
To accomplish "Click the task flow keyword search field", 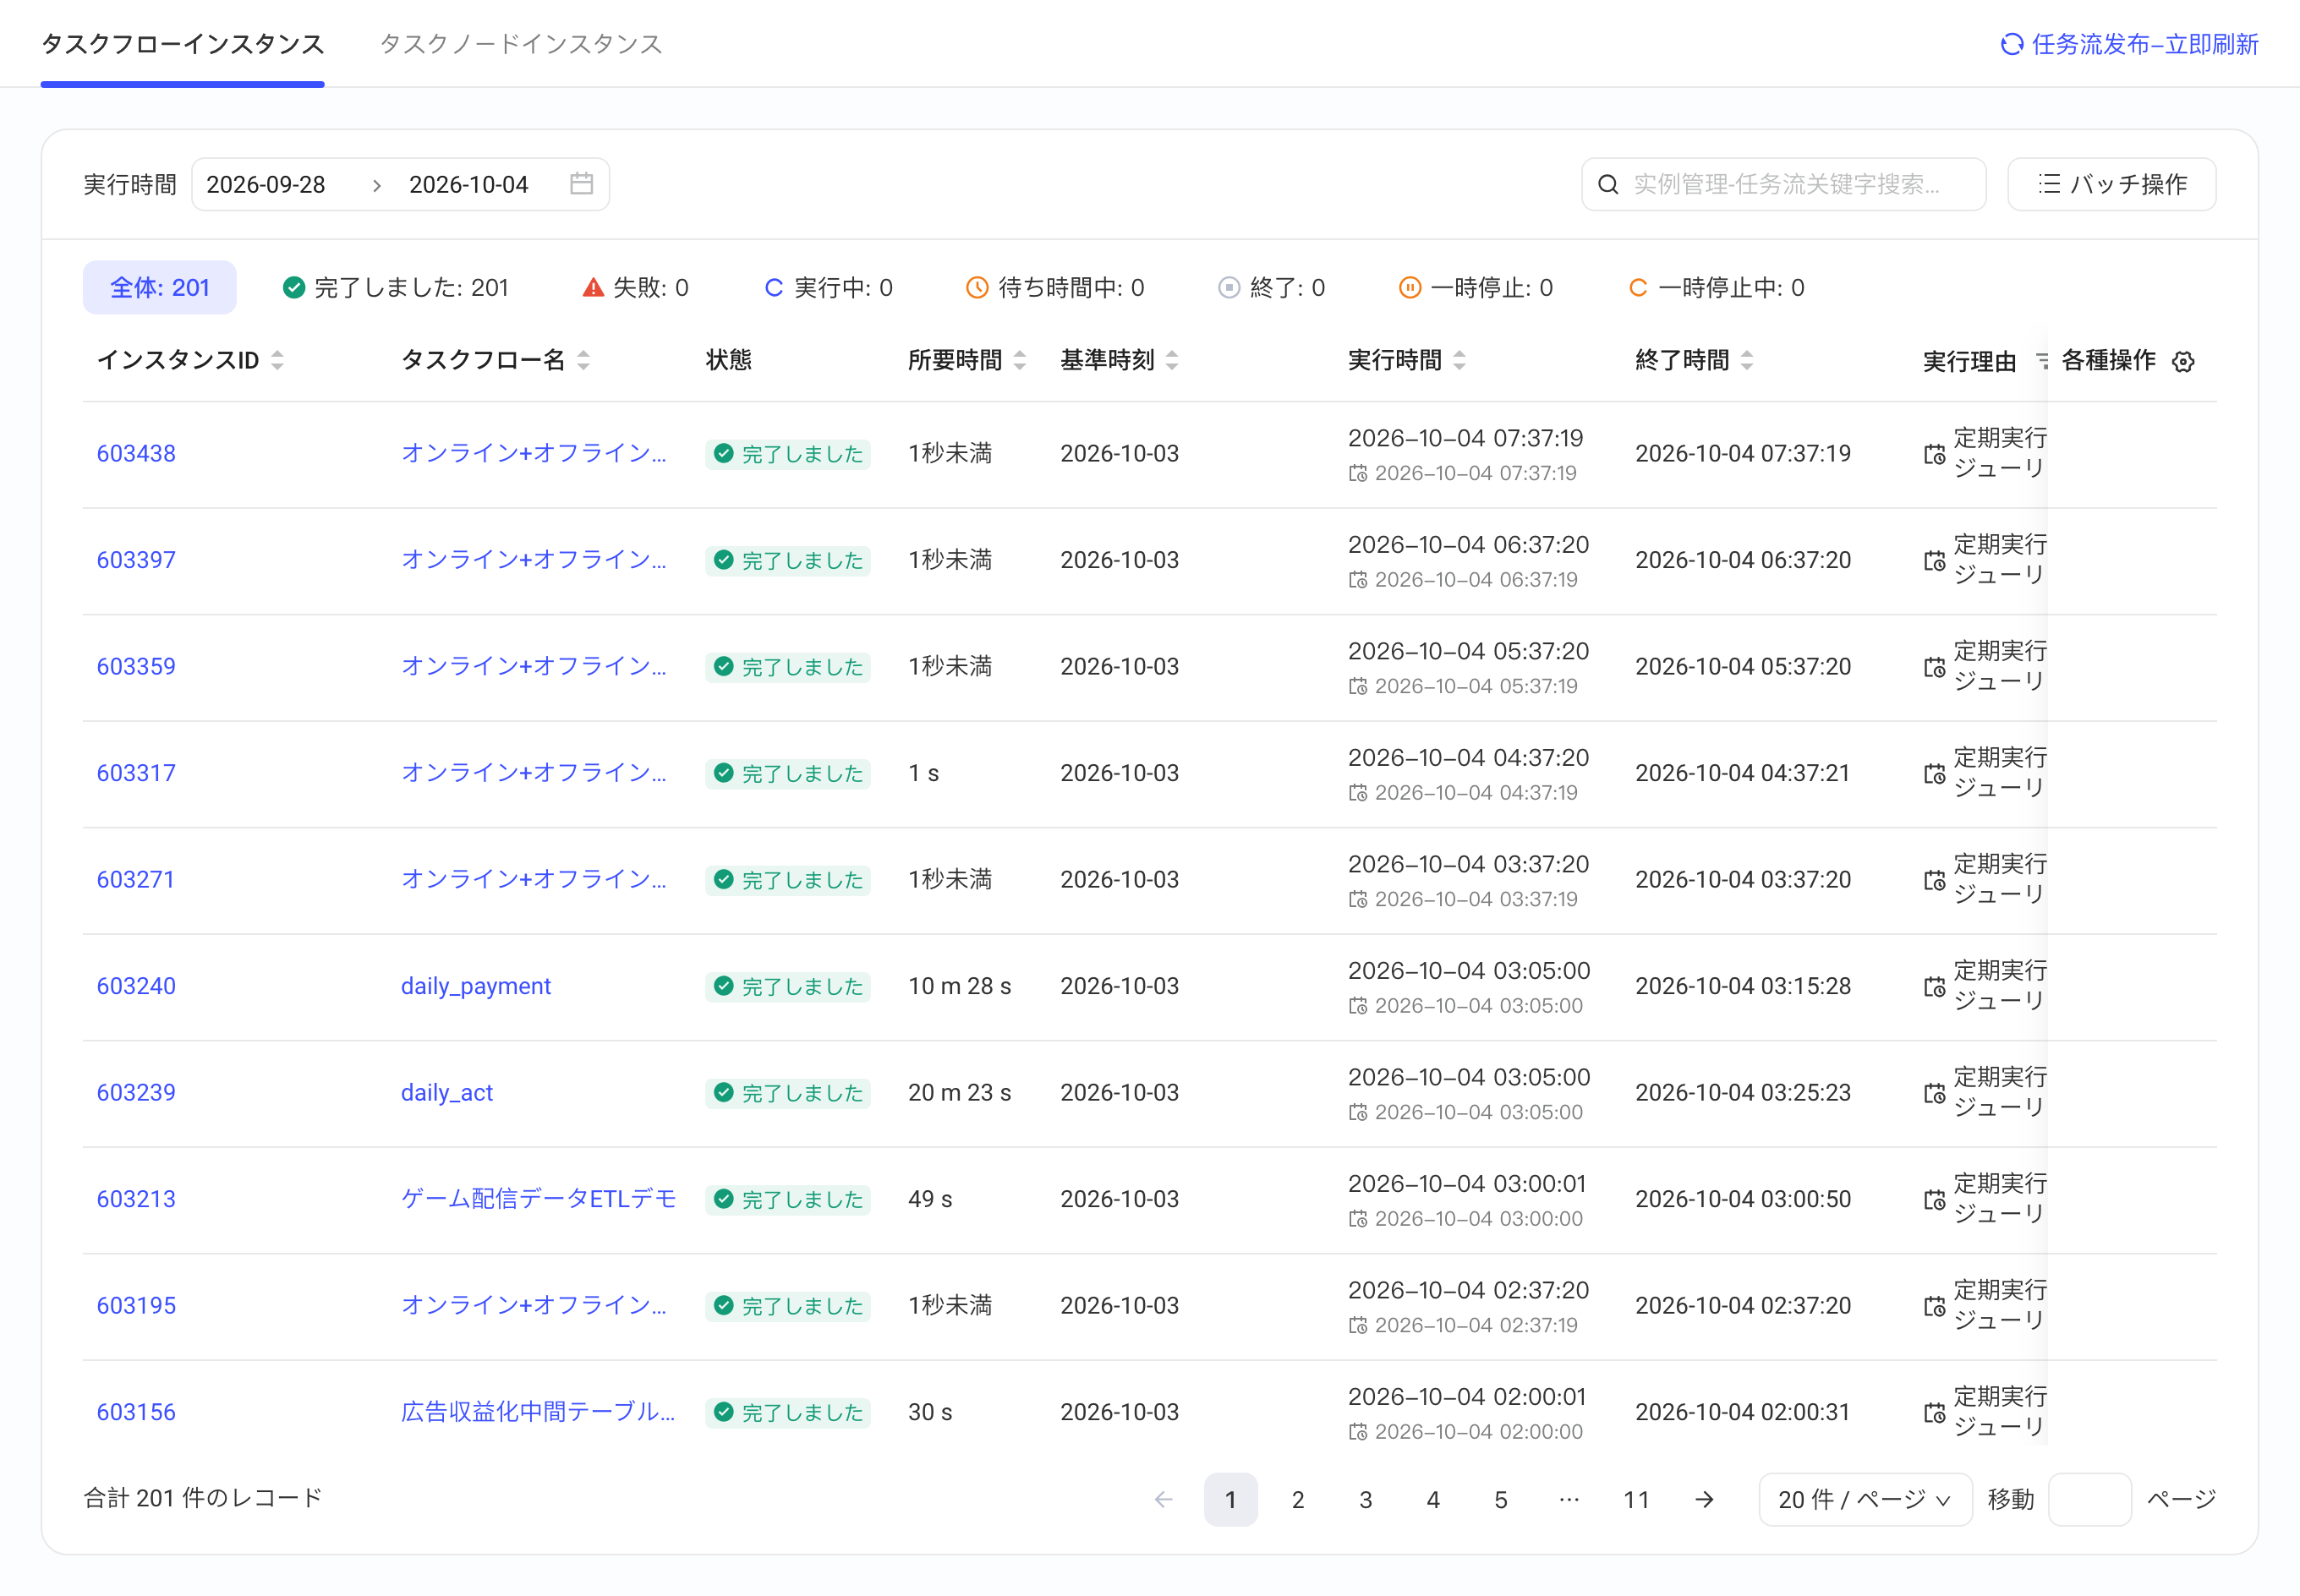I will pyautogui.click(x=1784, y=184).
